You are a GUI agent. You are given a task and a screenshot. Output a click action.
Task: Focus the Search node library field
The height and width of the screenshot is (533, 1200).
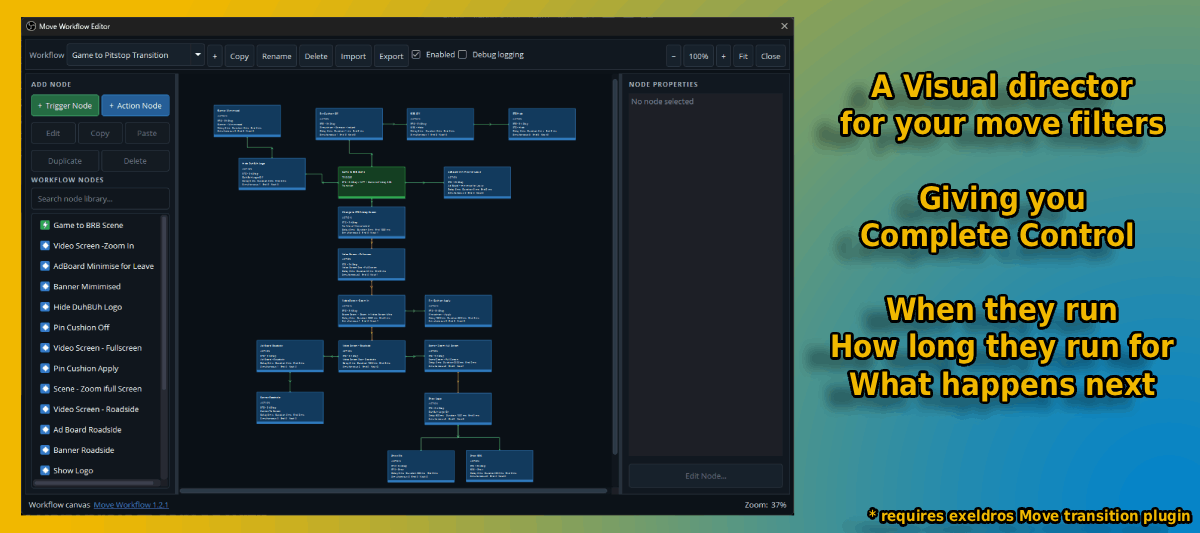point(100,199)
